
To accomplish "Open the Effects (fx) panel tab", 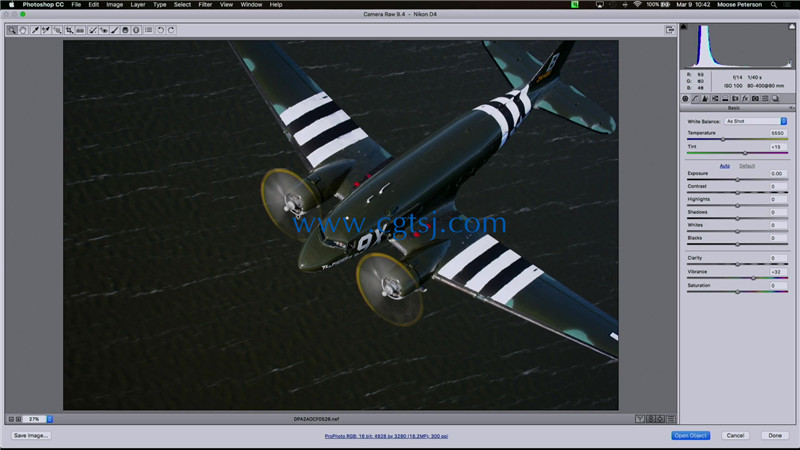I will click(745, 98).
